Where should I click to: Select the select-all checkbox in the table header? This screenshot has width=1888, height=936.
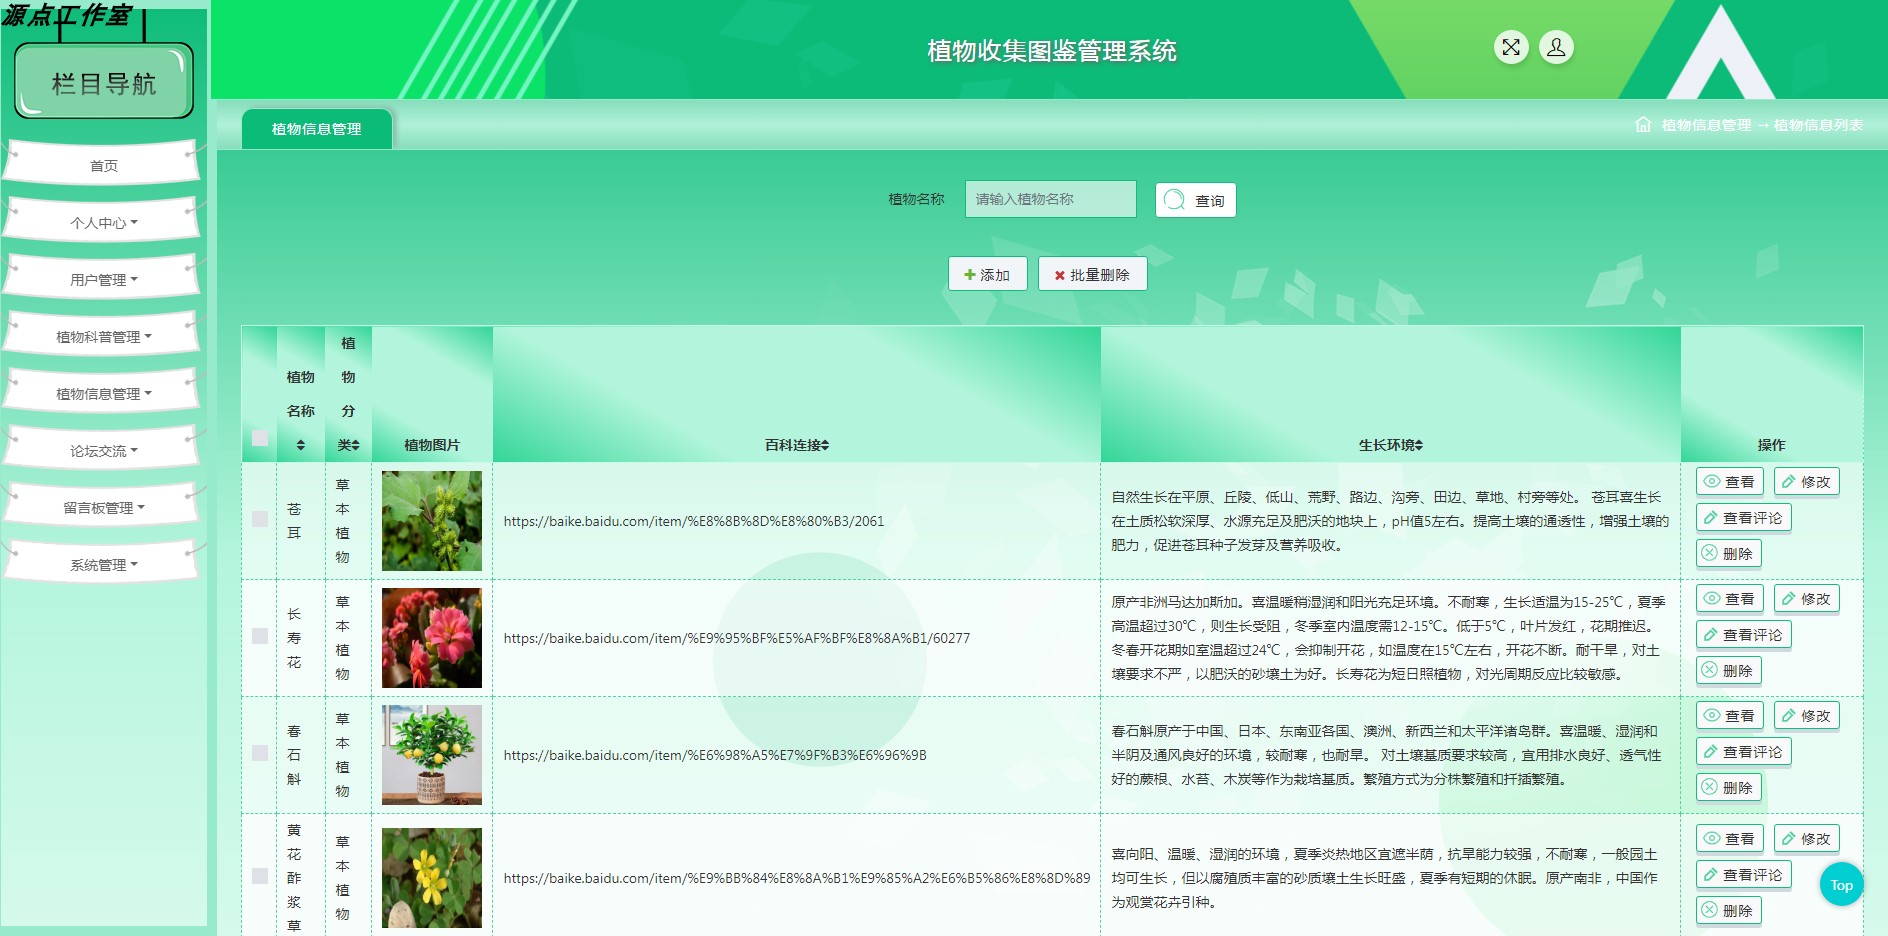coord(258,437)
